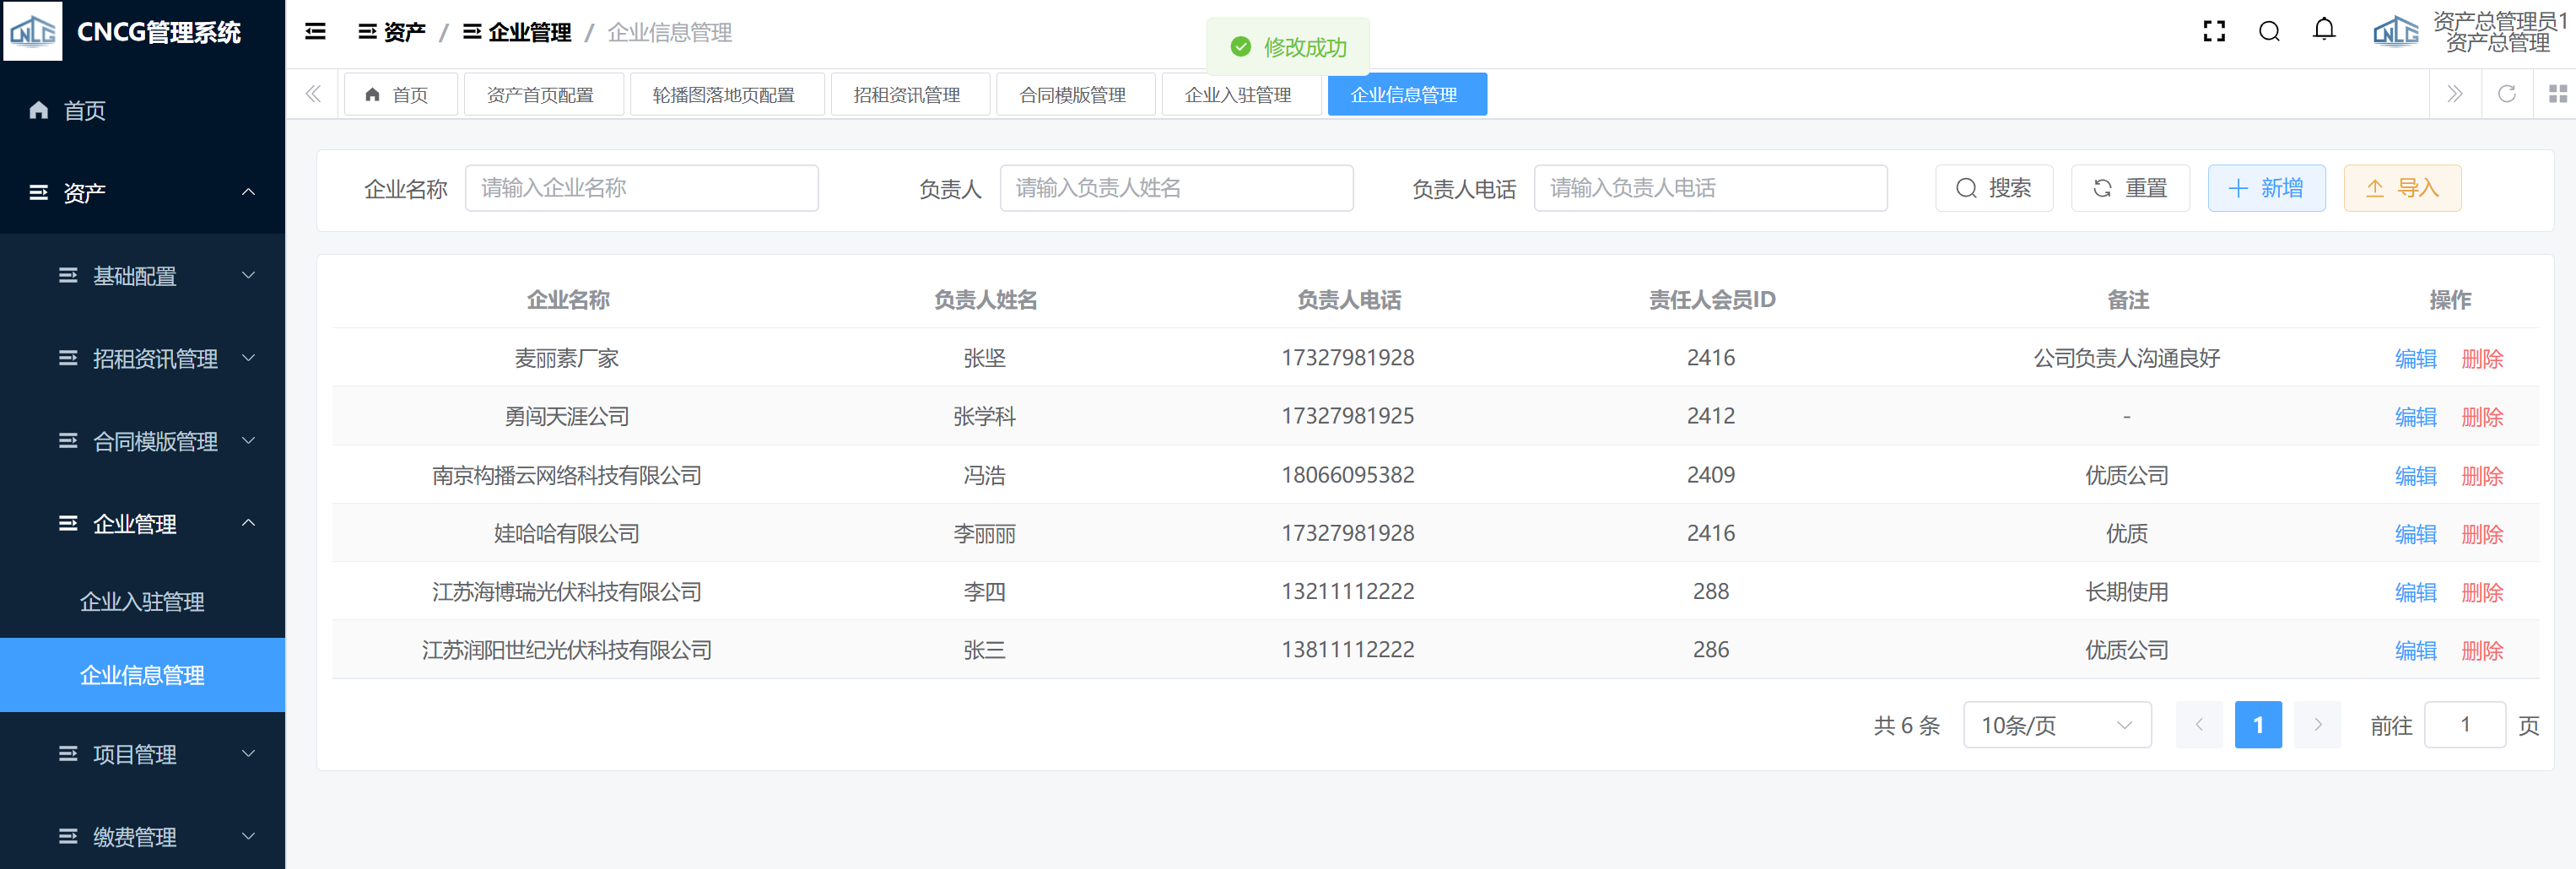Open the 10条/页 page size dropdown
Image resolution: width=2576 pixels, height=869 pixels.
coord(2056,725)
